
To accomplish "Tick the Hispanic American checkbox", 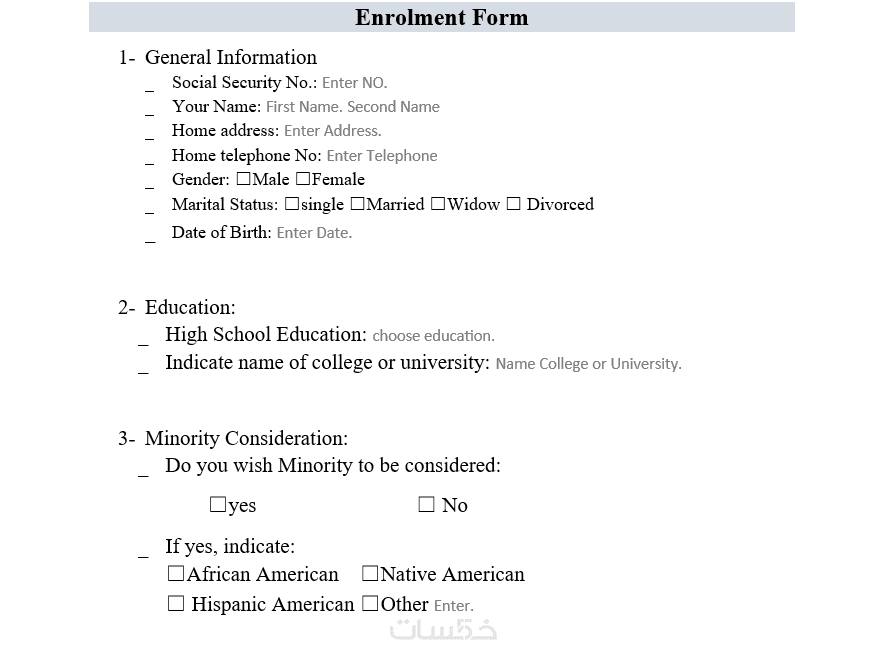I will point(176,604).
